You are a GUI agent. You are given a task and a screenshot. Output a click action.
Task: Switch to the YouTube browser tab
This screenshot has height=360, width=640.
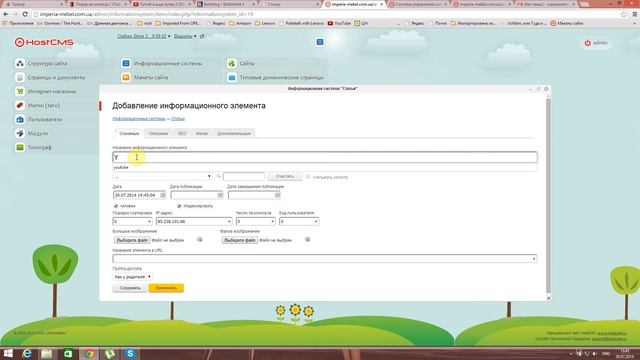click(162, 4)
